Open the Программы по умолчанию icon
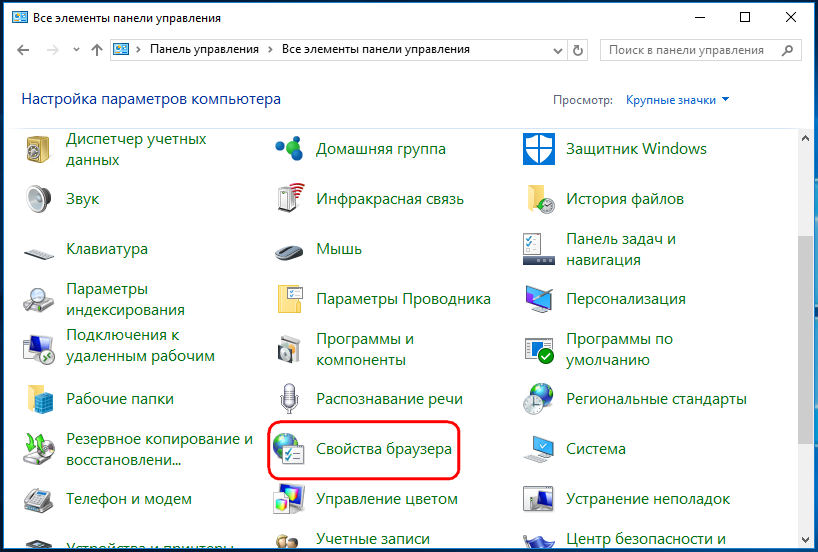Screen dimensions: 818x552 pos(539,350)
